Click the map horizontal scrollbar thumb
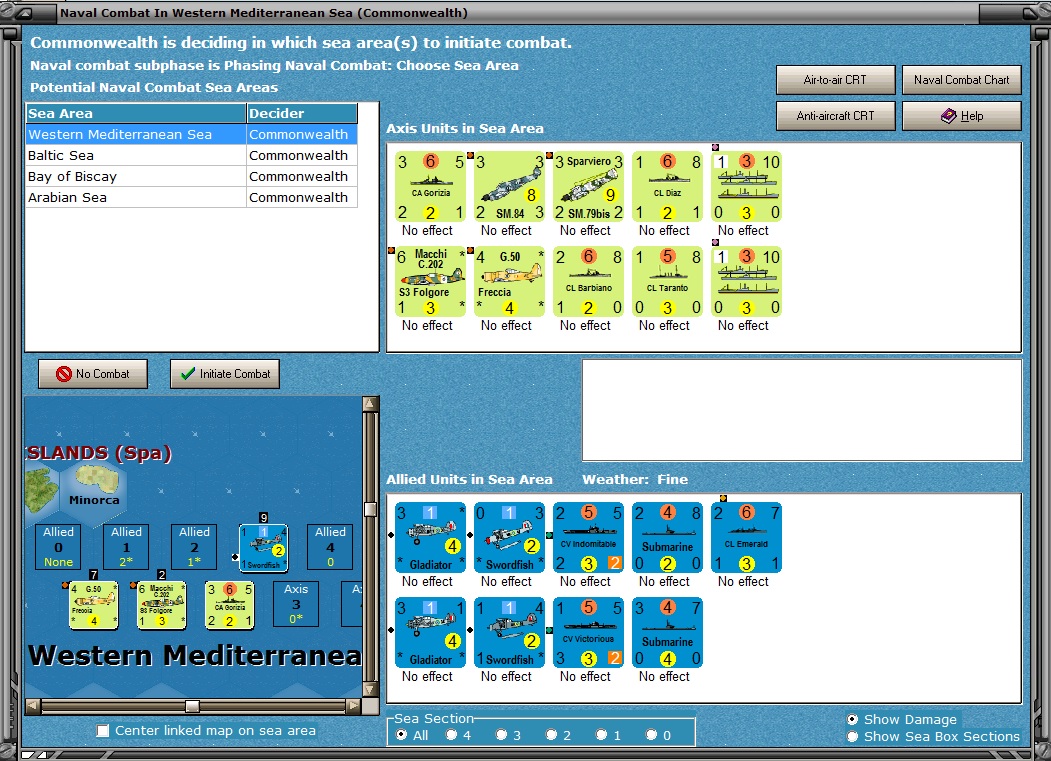 click(x=192, y=705)
